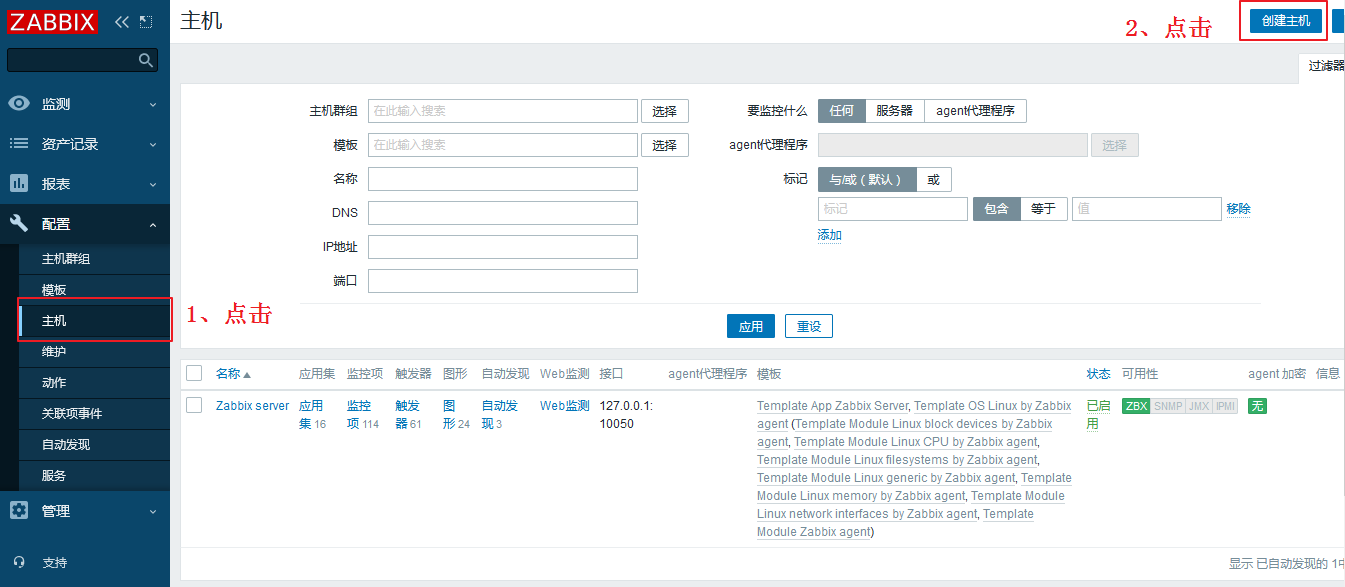
Task: Expand the 管理 menu chevron
Action: click(153, 511)
